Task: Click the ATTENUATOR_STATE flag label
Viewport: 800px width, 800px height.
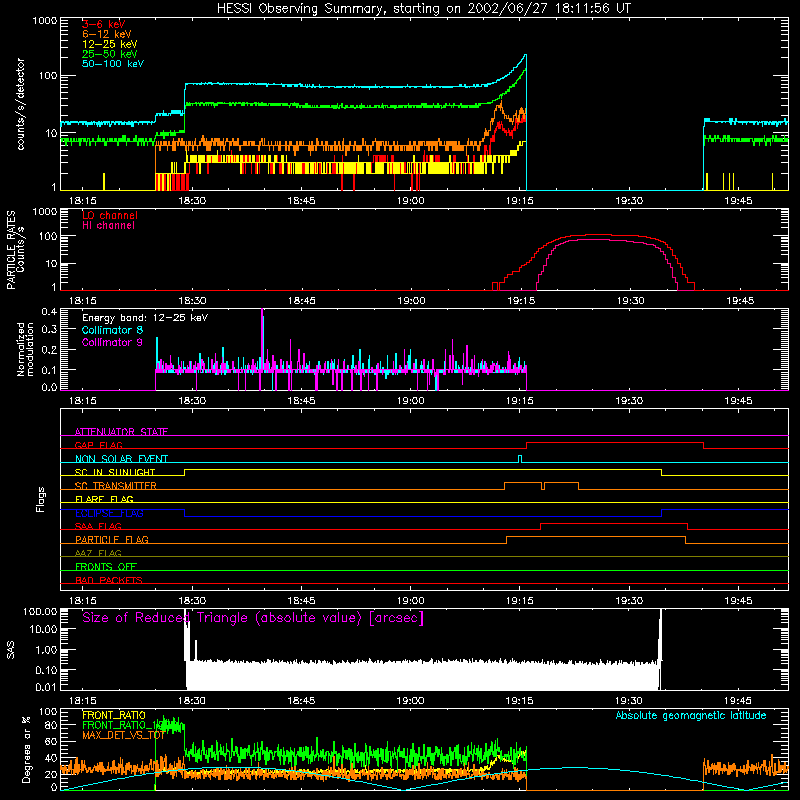Action: click(121, 432)
